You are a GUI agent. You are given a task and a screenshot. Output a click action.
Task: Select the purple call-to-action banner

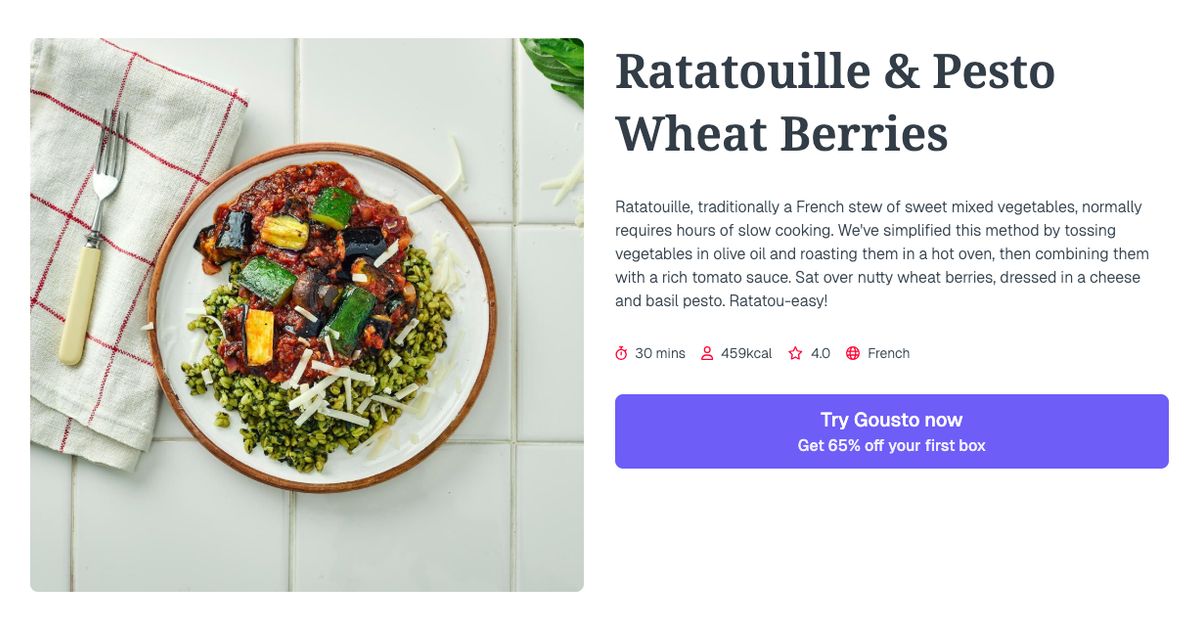point(892,431)
